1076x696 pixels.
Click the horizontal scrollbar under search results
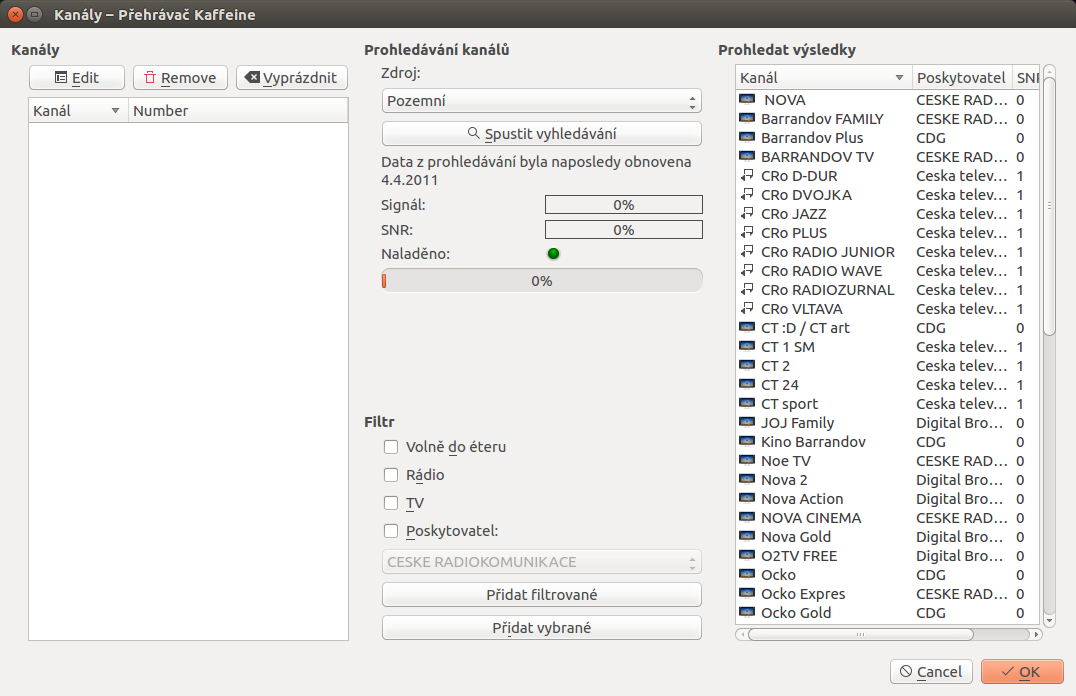coord(860,634)
